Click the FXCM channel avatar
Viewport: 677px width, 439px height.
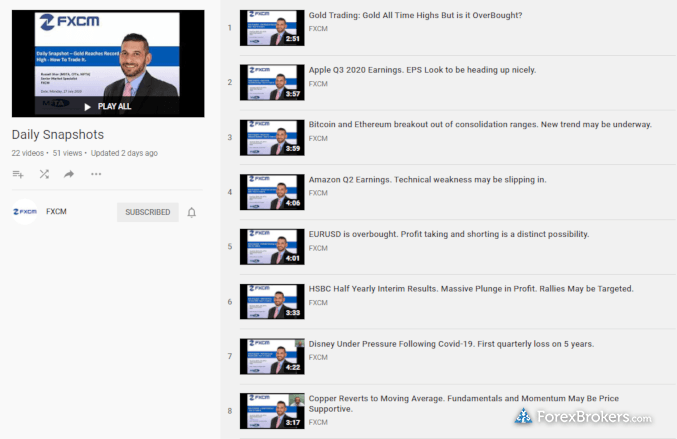25,212
